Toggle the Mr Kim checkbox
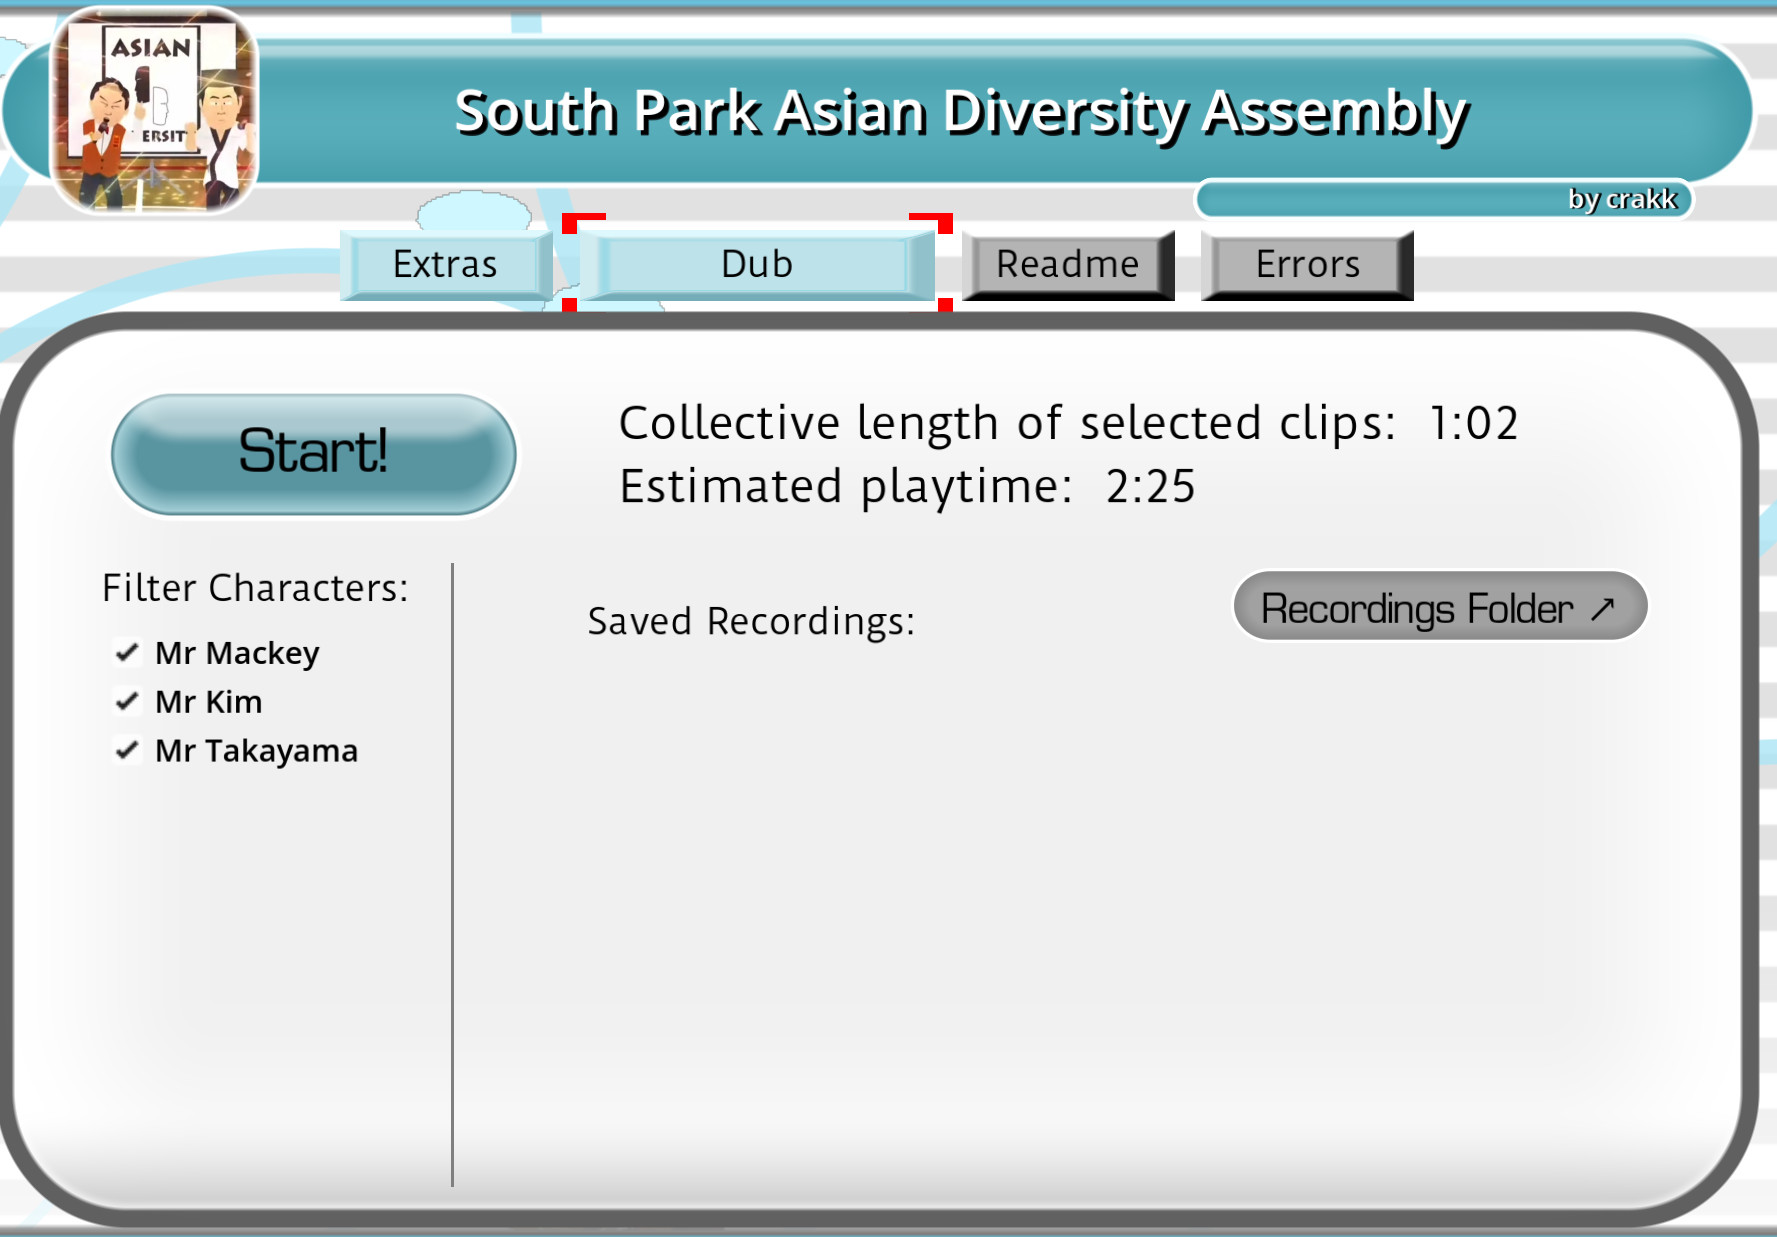 pyautogui.click(x=127, y=702)
